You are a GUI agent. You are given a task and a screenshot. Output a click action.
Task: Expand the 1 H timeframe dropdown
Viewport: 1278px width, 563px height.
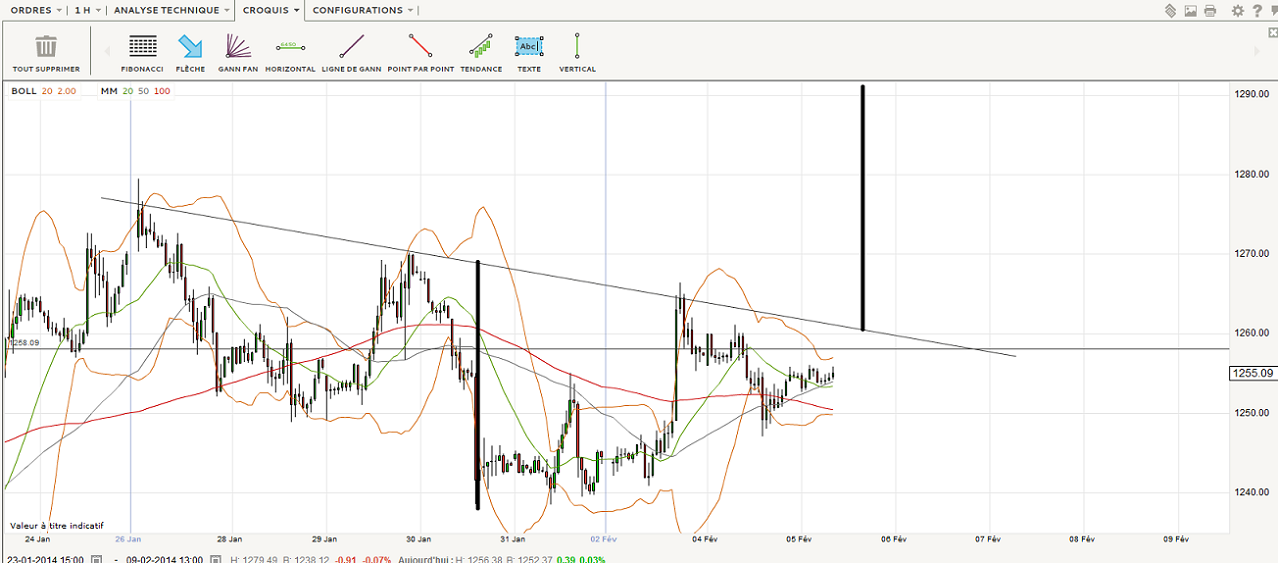tap(88, 10)
